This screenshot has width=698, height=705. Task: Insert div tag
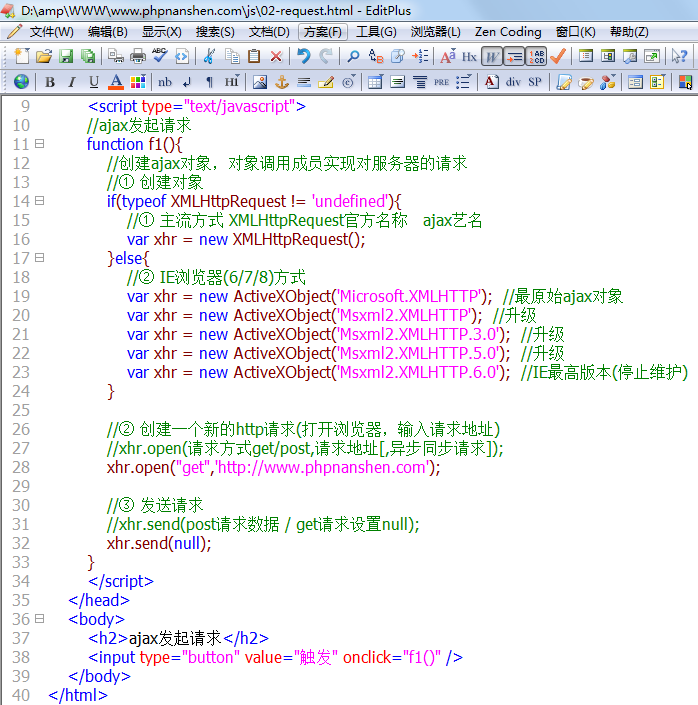click(513, 82)
